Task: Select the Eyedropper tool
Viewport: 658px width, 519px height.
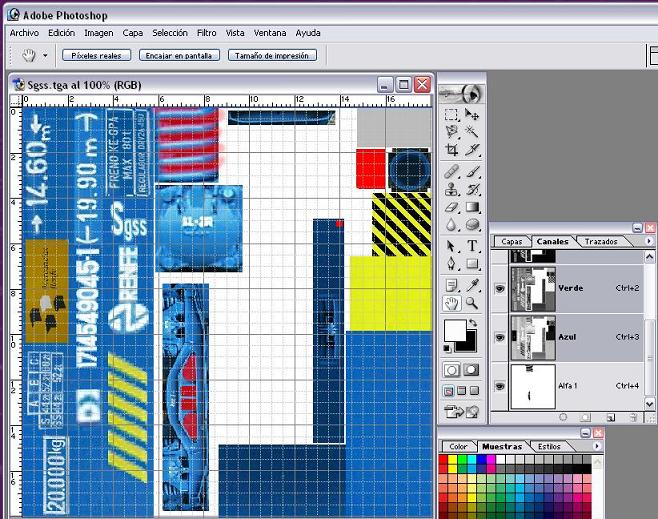Action: pyautogui.click(x=472, y=284)
